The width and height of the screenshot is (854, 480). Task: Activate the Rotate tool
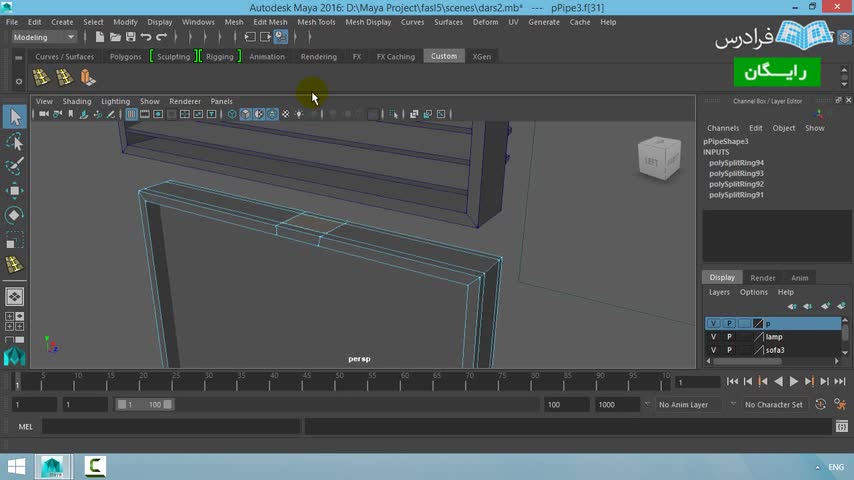[x=15, y=215]
